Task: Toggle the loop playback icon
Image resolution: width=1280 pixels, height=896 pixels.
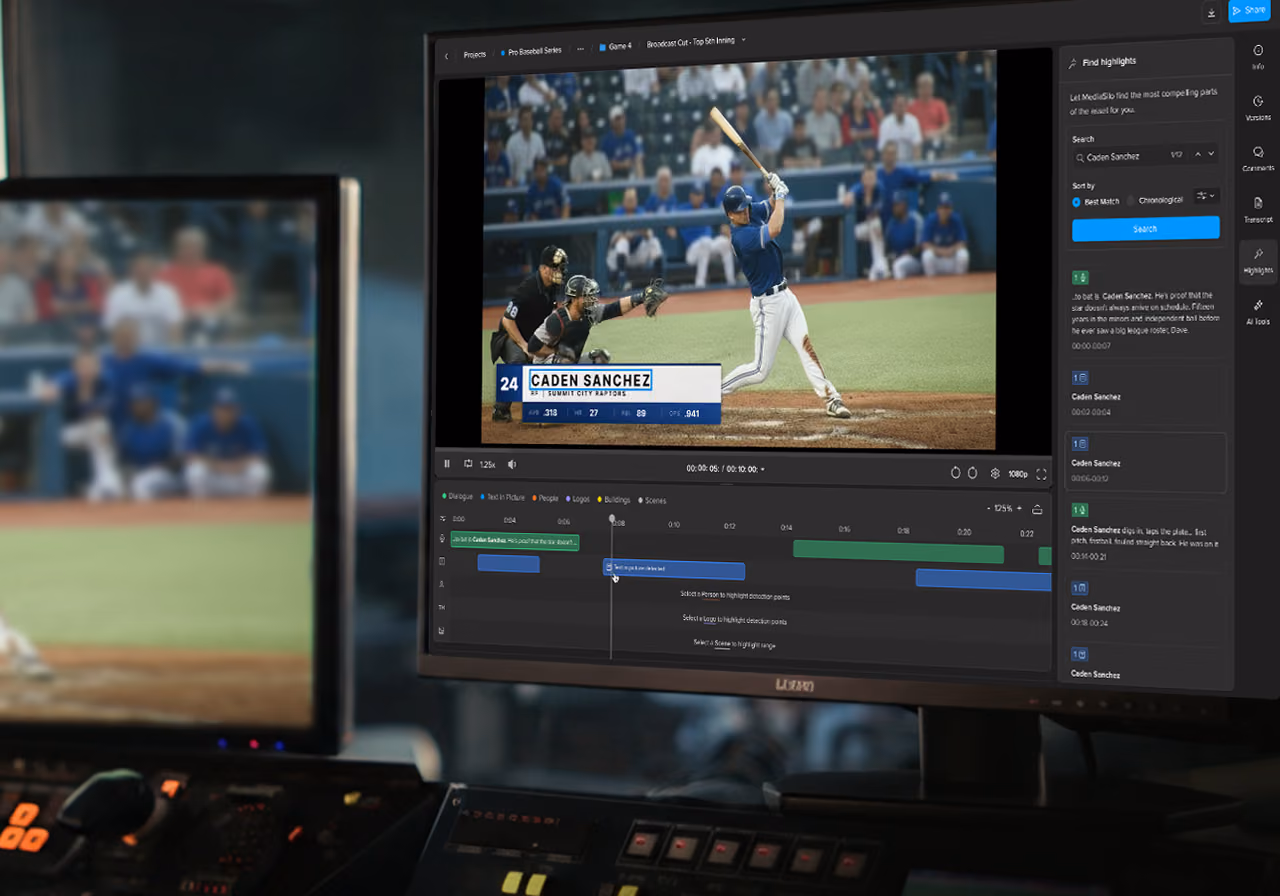Action: (468, 464)
